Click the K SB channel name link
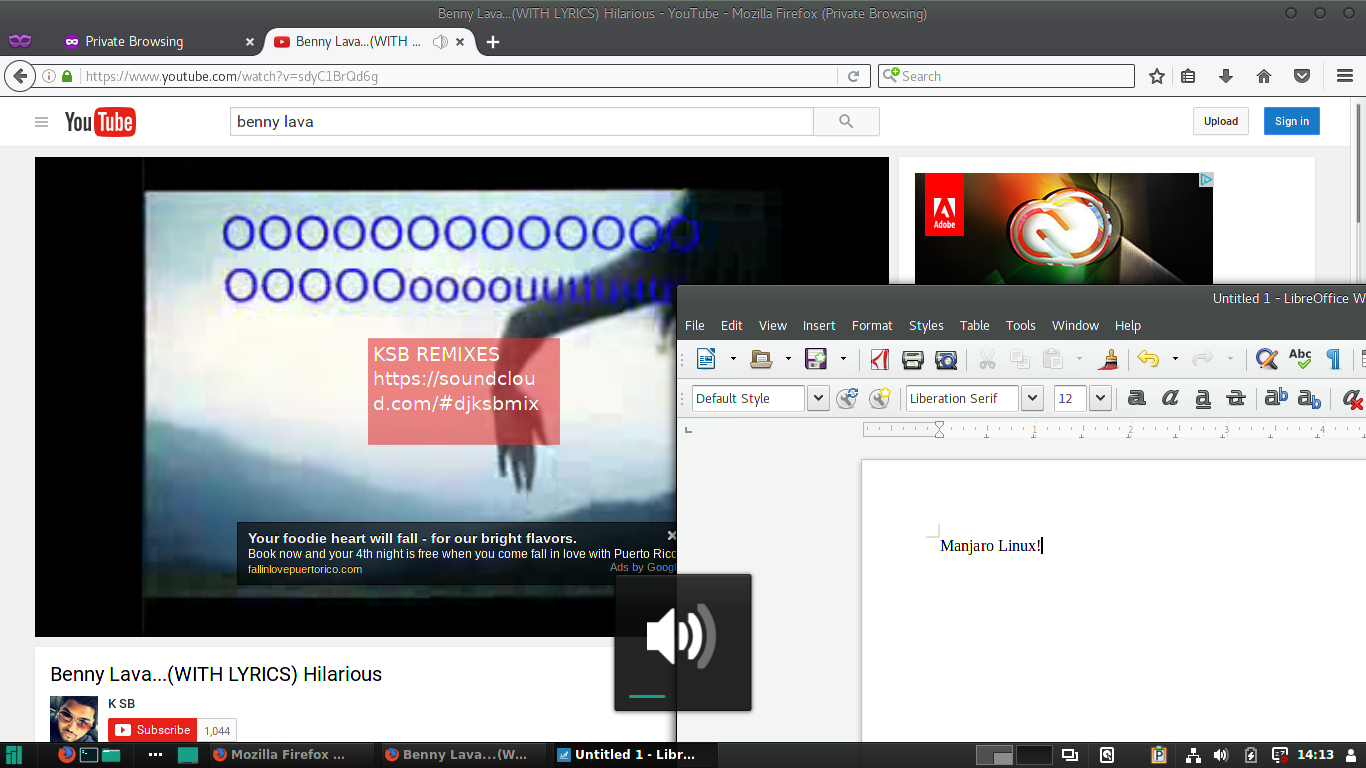The height and width of the screenshot is (768, 1366). click(121, 704)
